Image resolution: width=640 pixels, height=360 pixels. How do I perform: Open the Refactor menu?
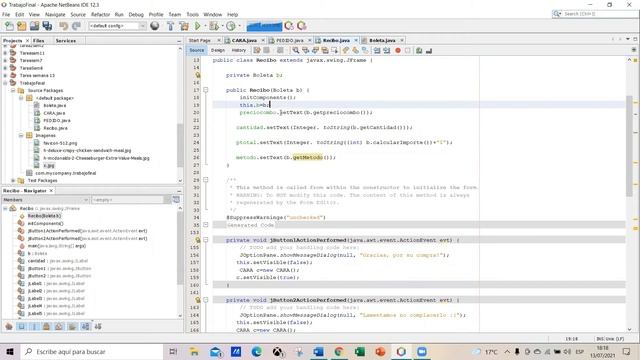coord(100,14)
